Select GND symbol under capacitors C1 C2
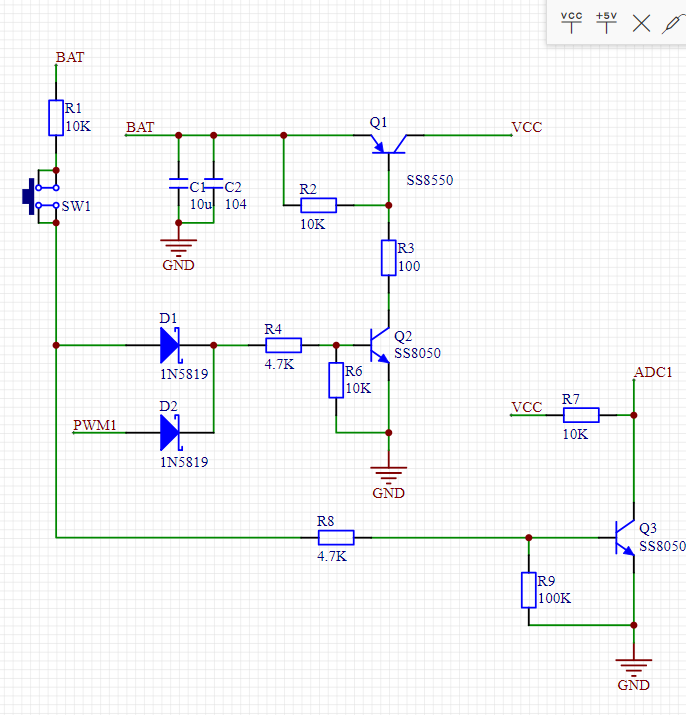686x715 pixels. pos(178,248)
